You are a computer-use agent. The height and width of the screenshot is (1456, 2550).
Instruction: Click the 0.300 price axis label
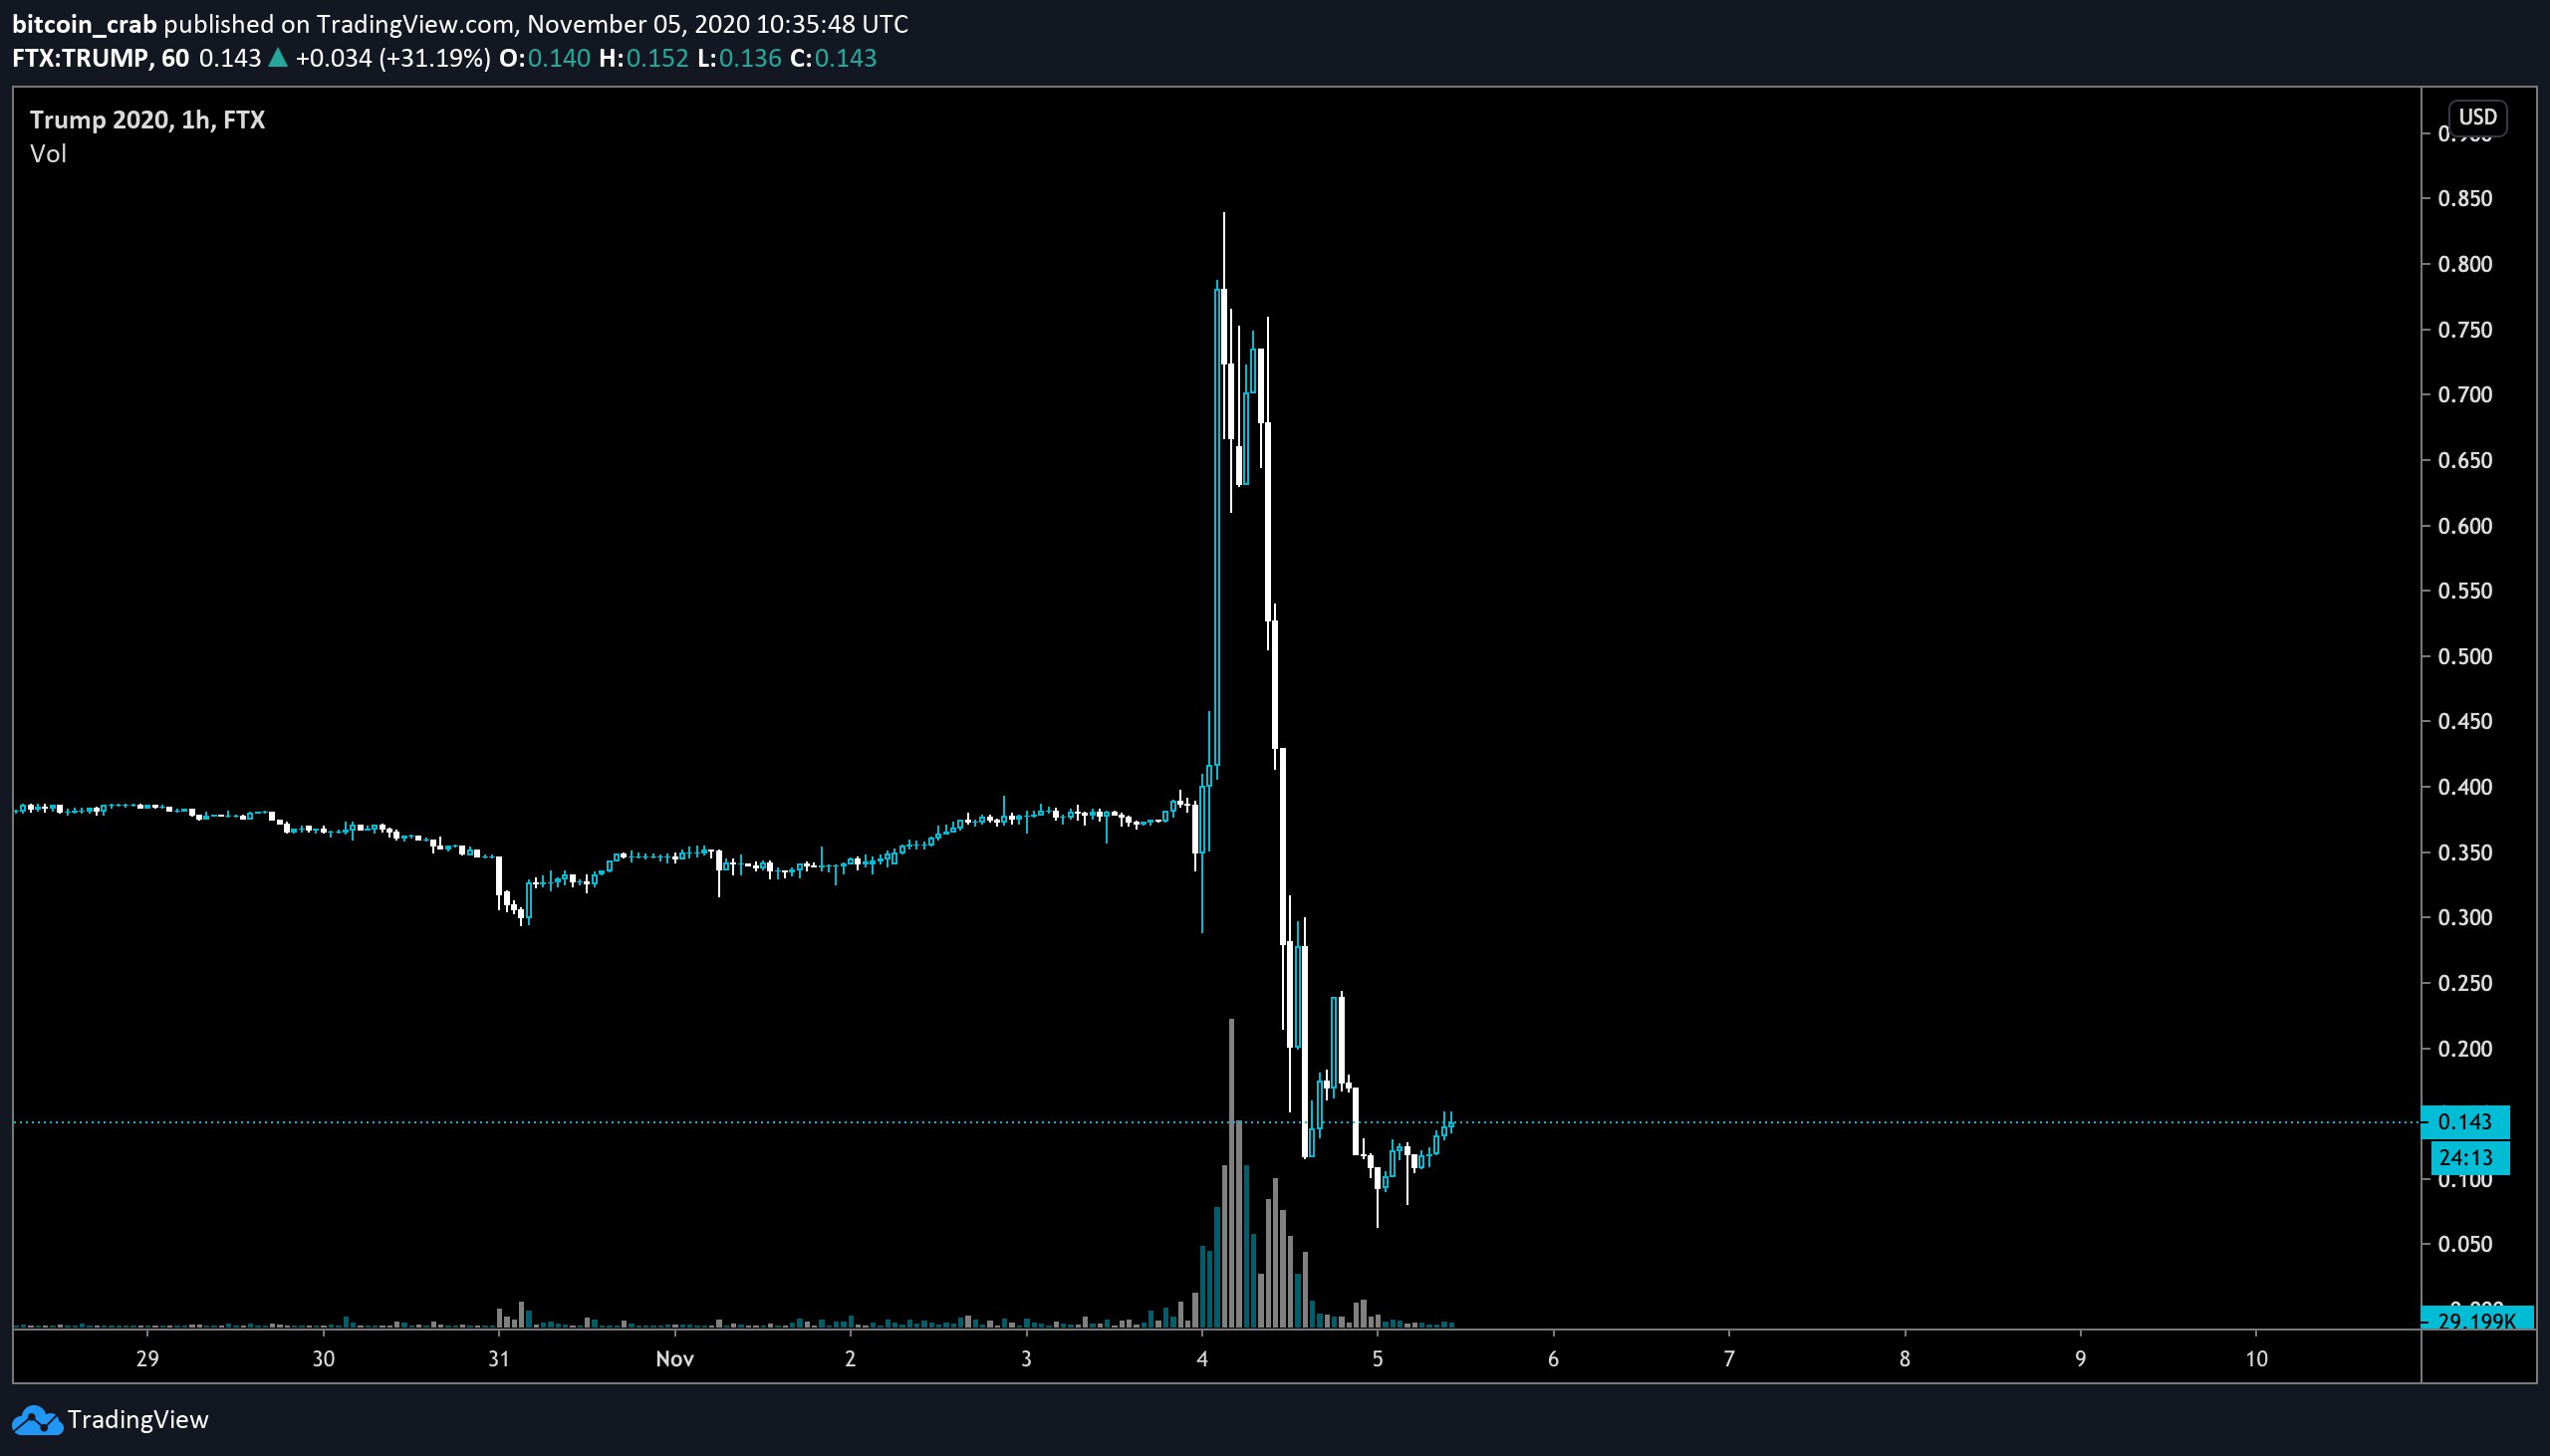(x=2465, y=918)
